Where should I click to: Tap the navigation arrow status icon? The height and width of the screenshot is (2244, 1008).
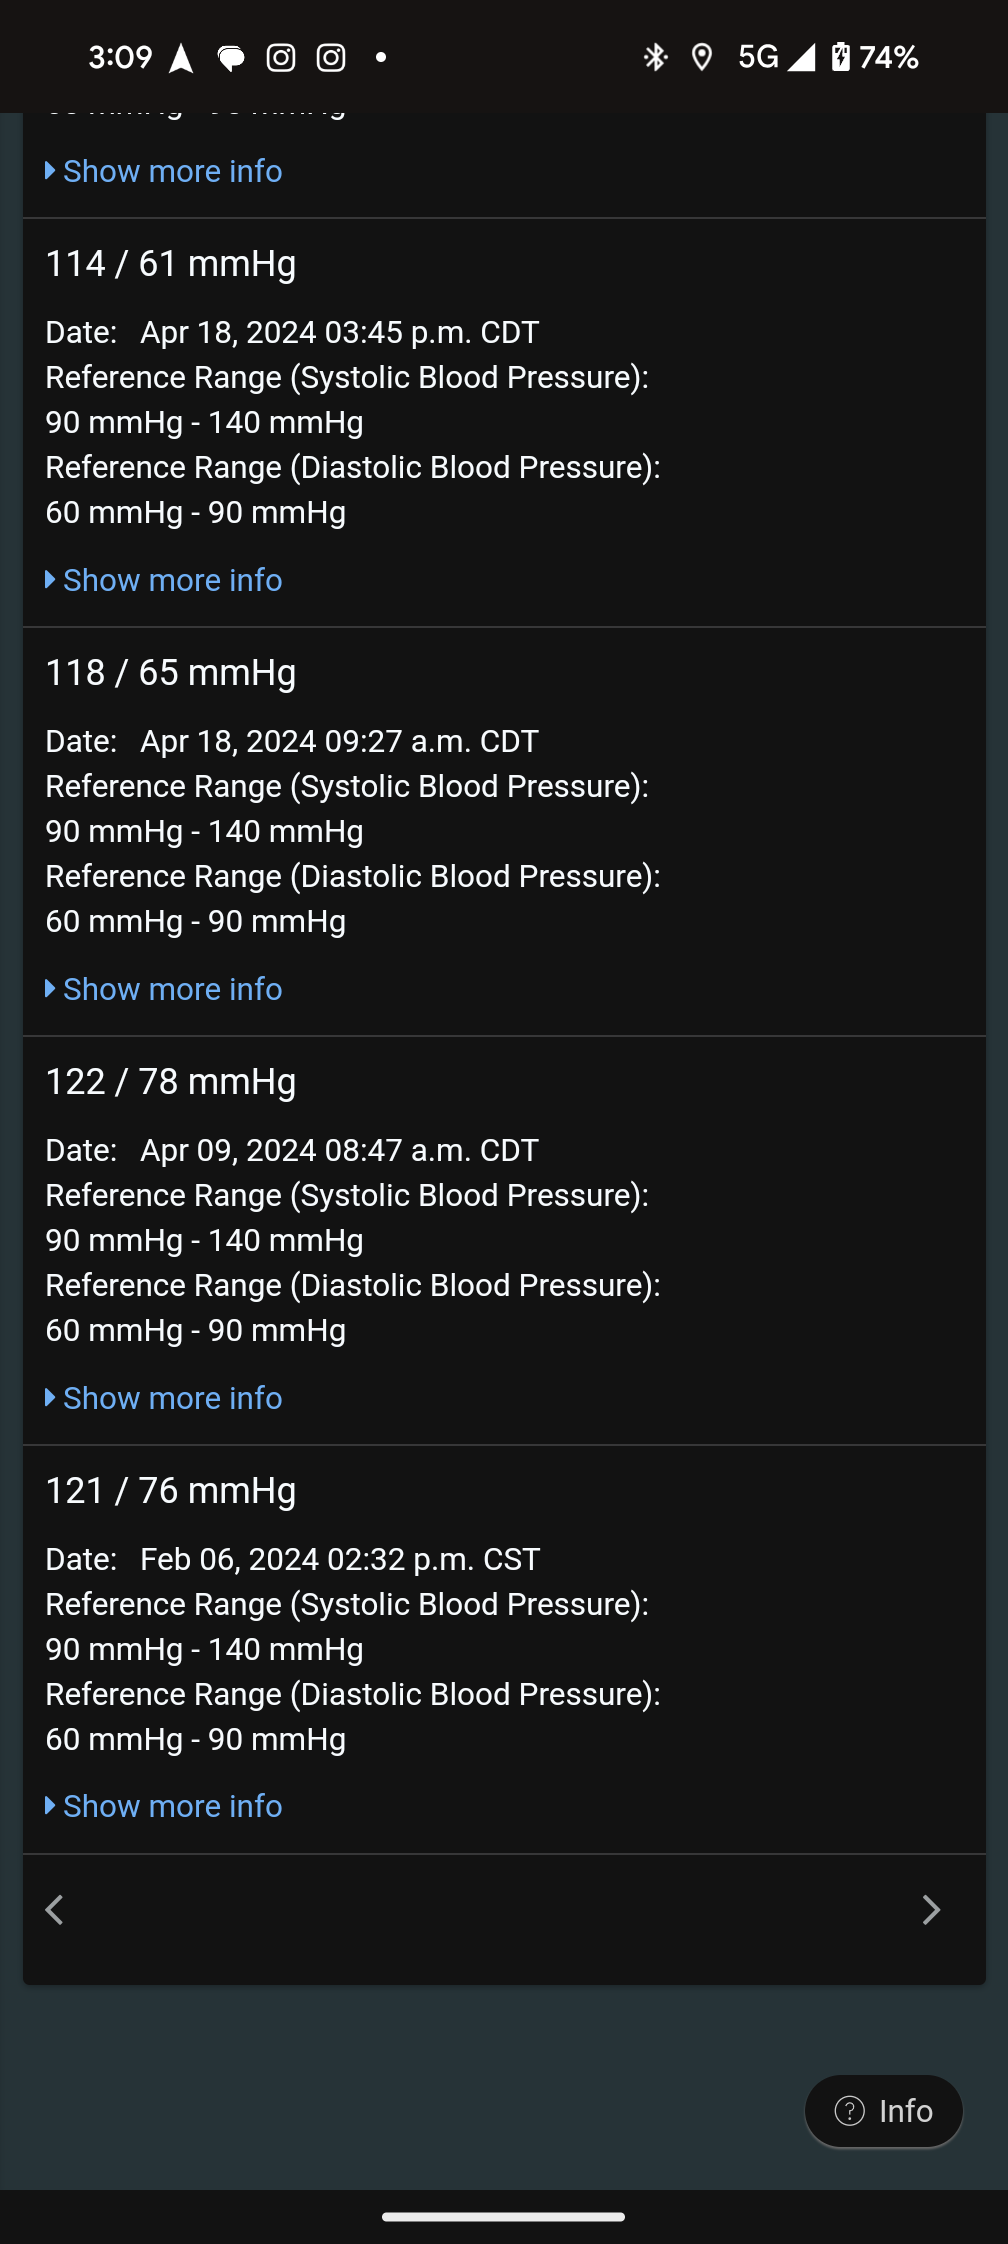181,59
